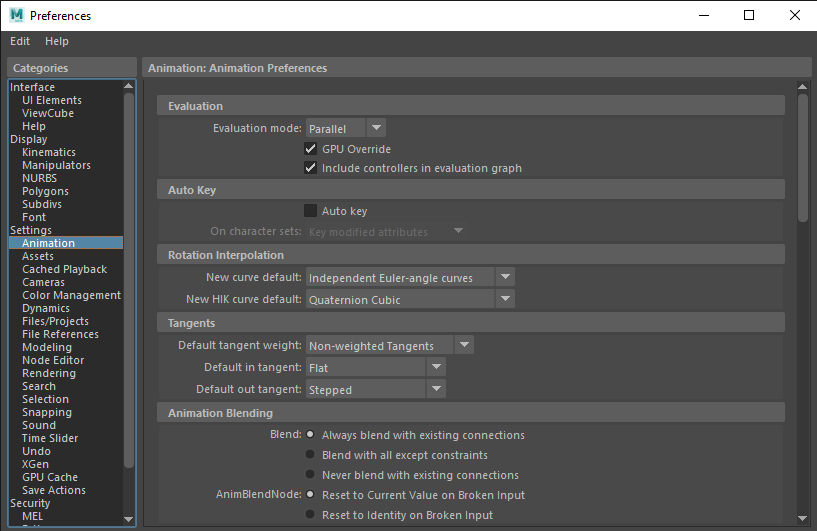Toggle the GPU Override checkbox
Image resolution: width=817 pixels, height=531 pixels.
(311, 149)
